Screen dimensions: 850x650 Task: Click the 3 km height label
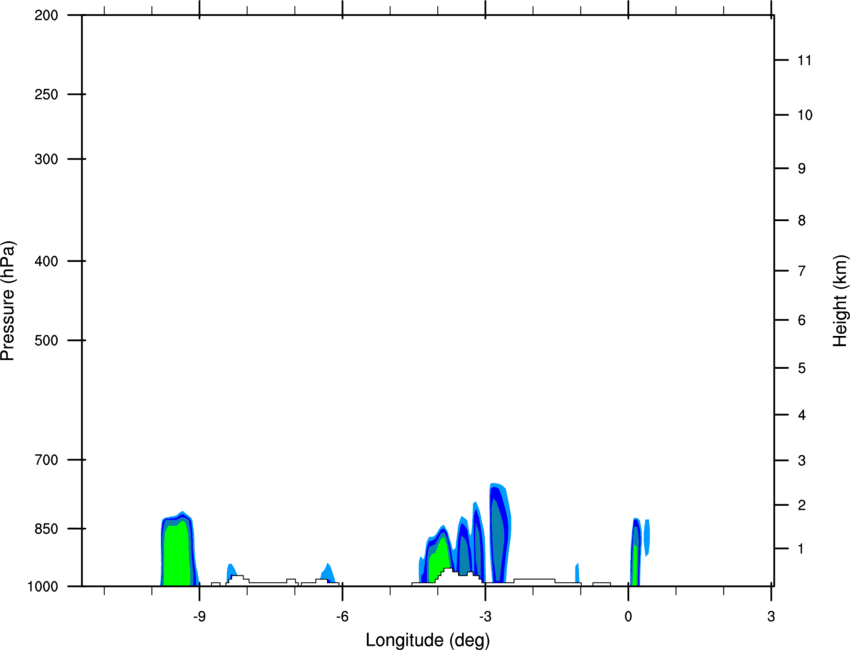tap(802, 461)
